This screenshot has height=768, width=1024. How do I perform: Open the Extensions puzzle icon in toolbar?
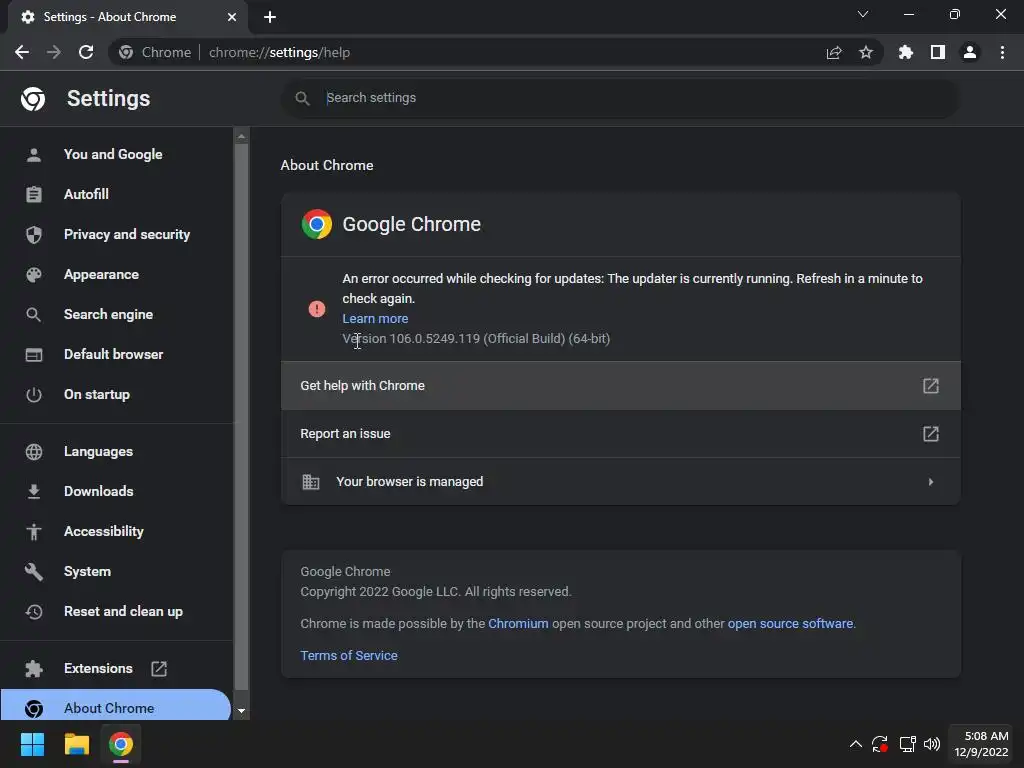pyautogui.click(x=906, y=52)
